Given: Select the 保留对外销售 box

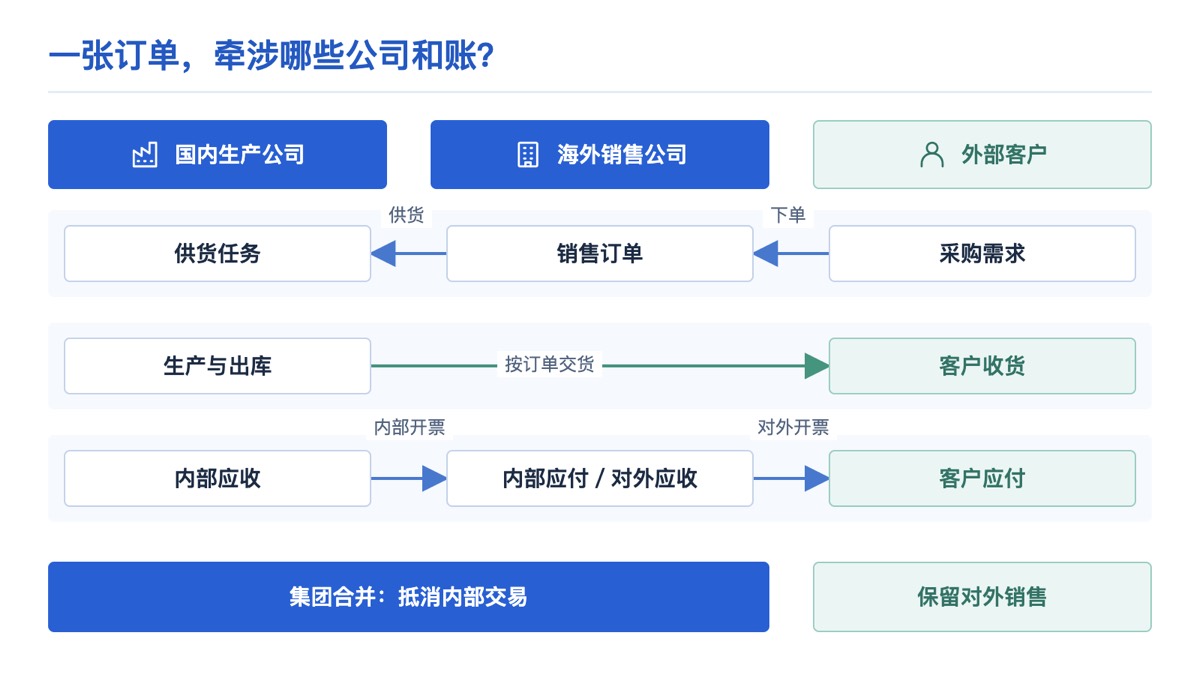Looking at the screenshot, I should coord(982,597).
